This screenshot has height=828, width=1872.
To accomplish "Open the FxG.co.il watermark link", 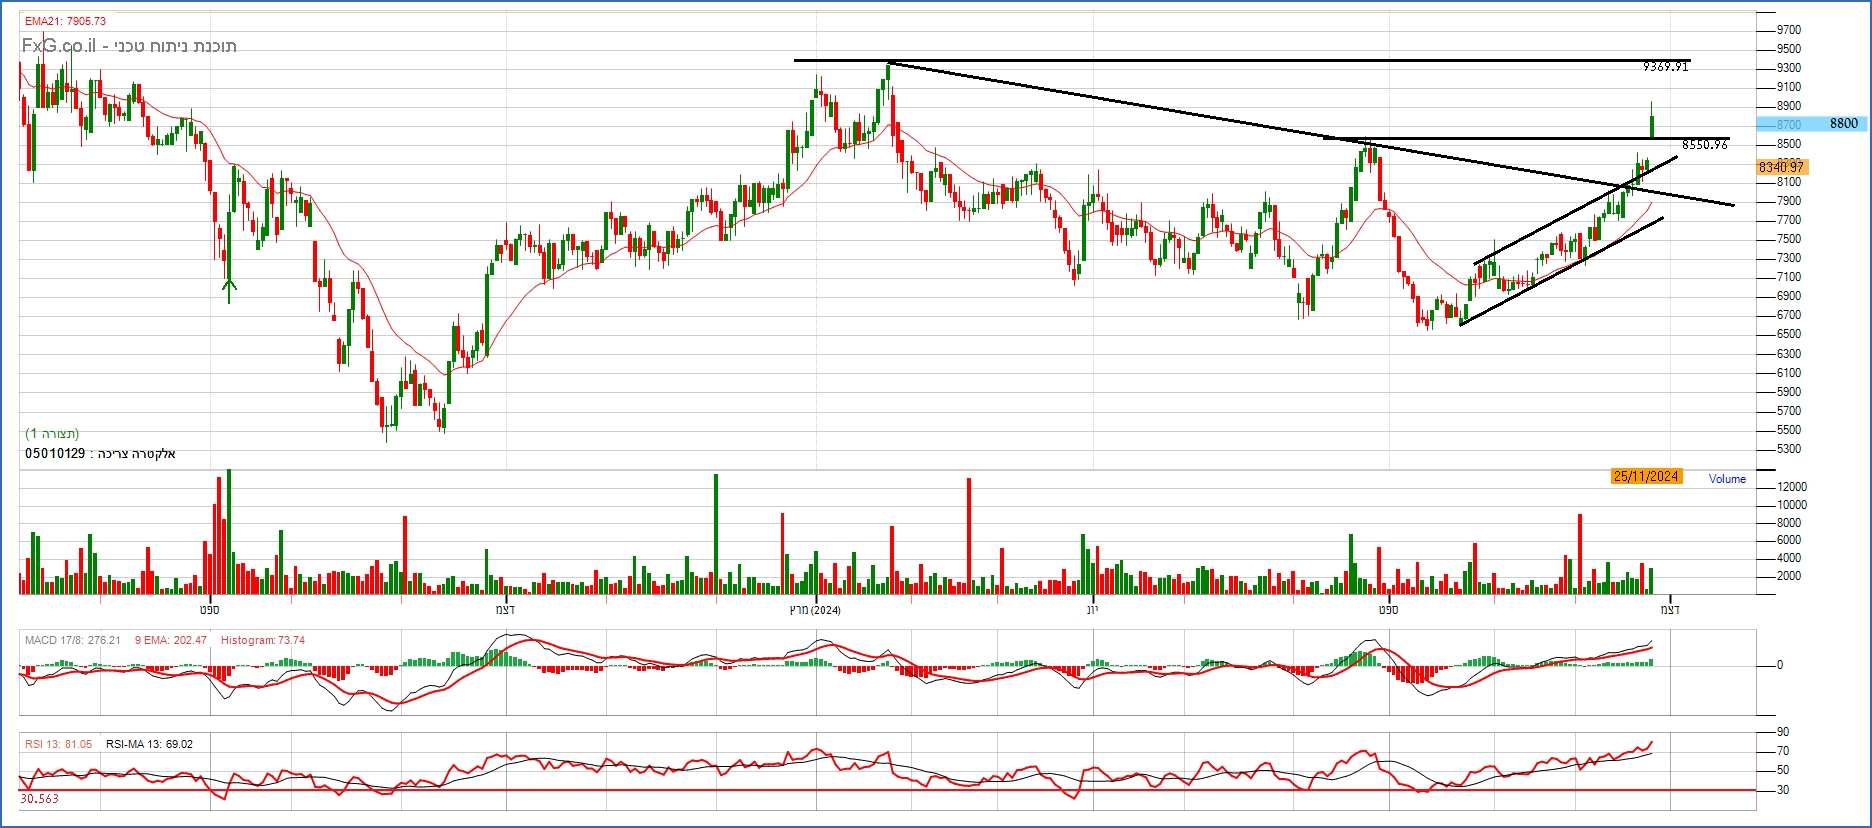I will [60, 46].
